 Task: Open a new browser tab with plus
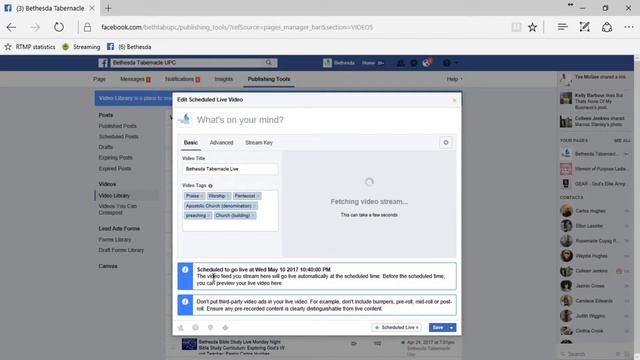tap(108, 8)
